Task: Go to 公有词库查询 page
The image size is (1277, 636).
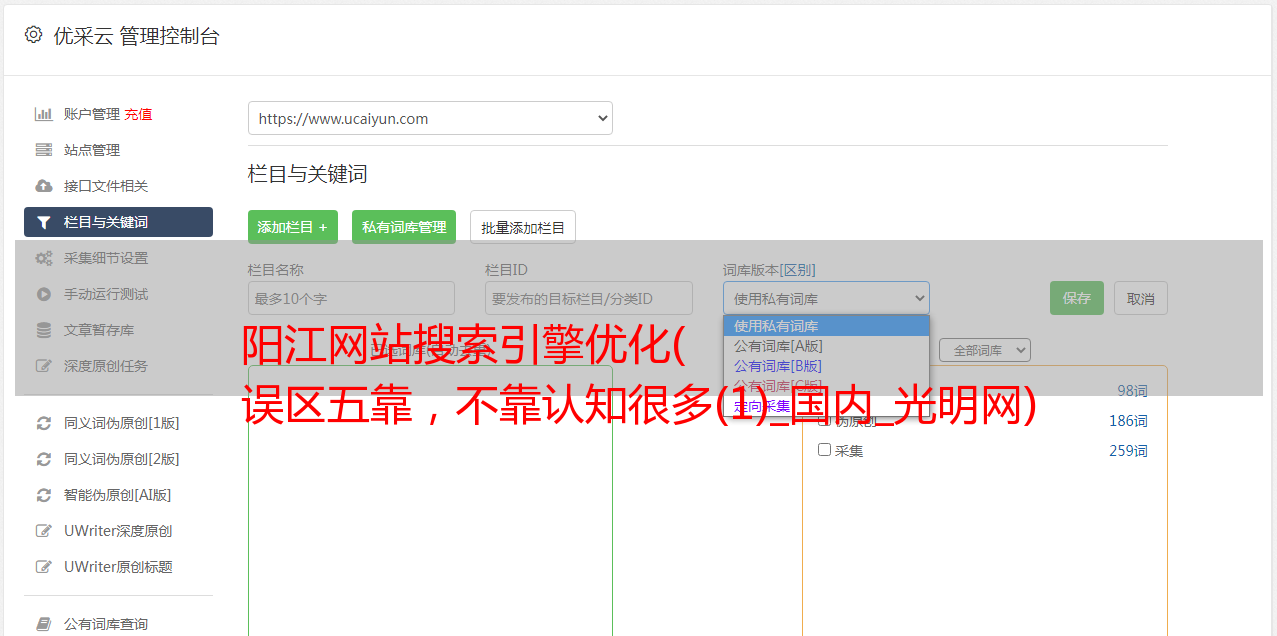Action: 105,624
